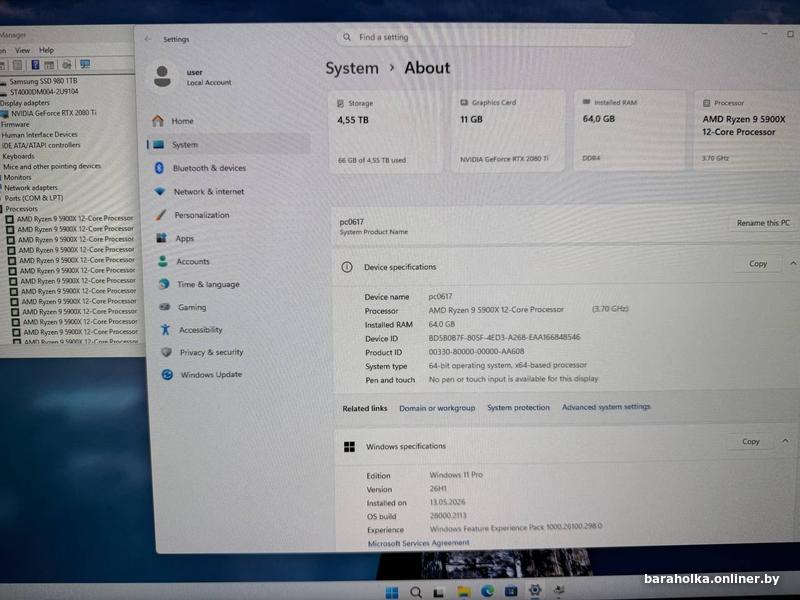Collapse Device specifications section
Screen dimensions: 800x600
pyautogui.click(x=793, y=263)
